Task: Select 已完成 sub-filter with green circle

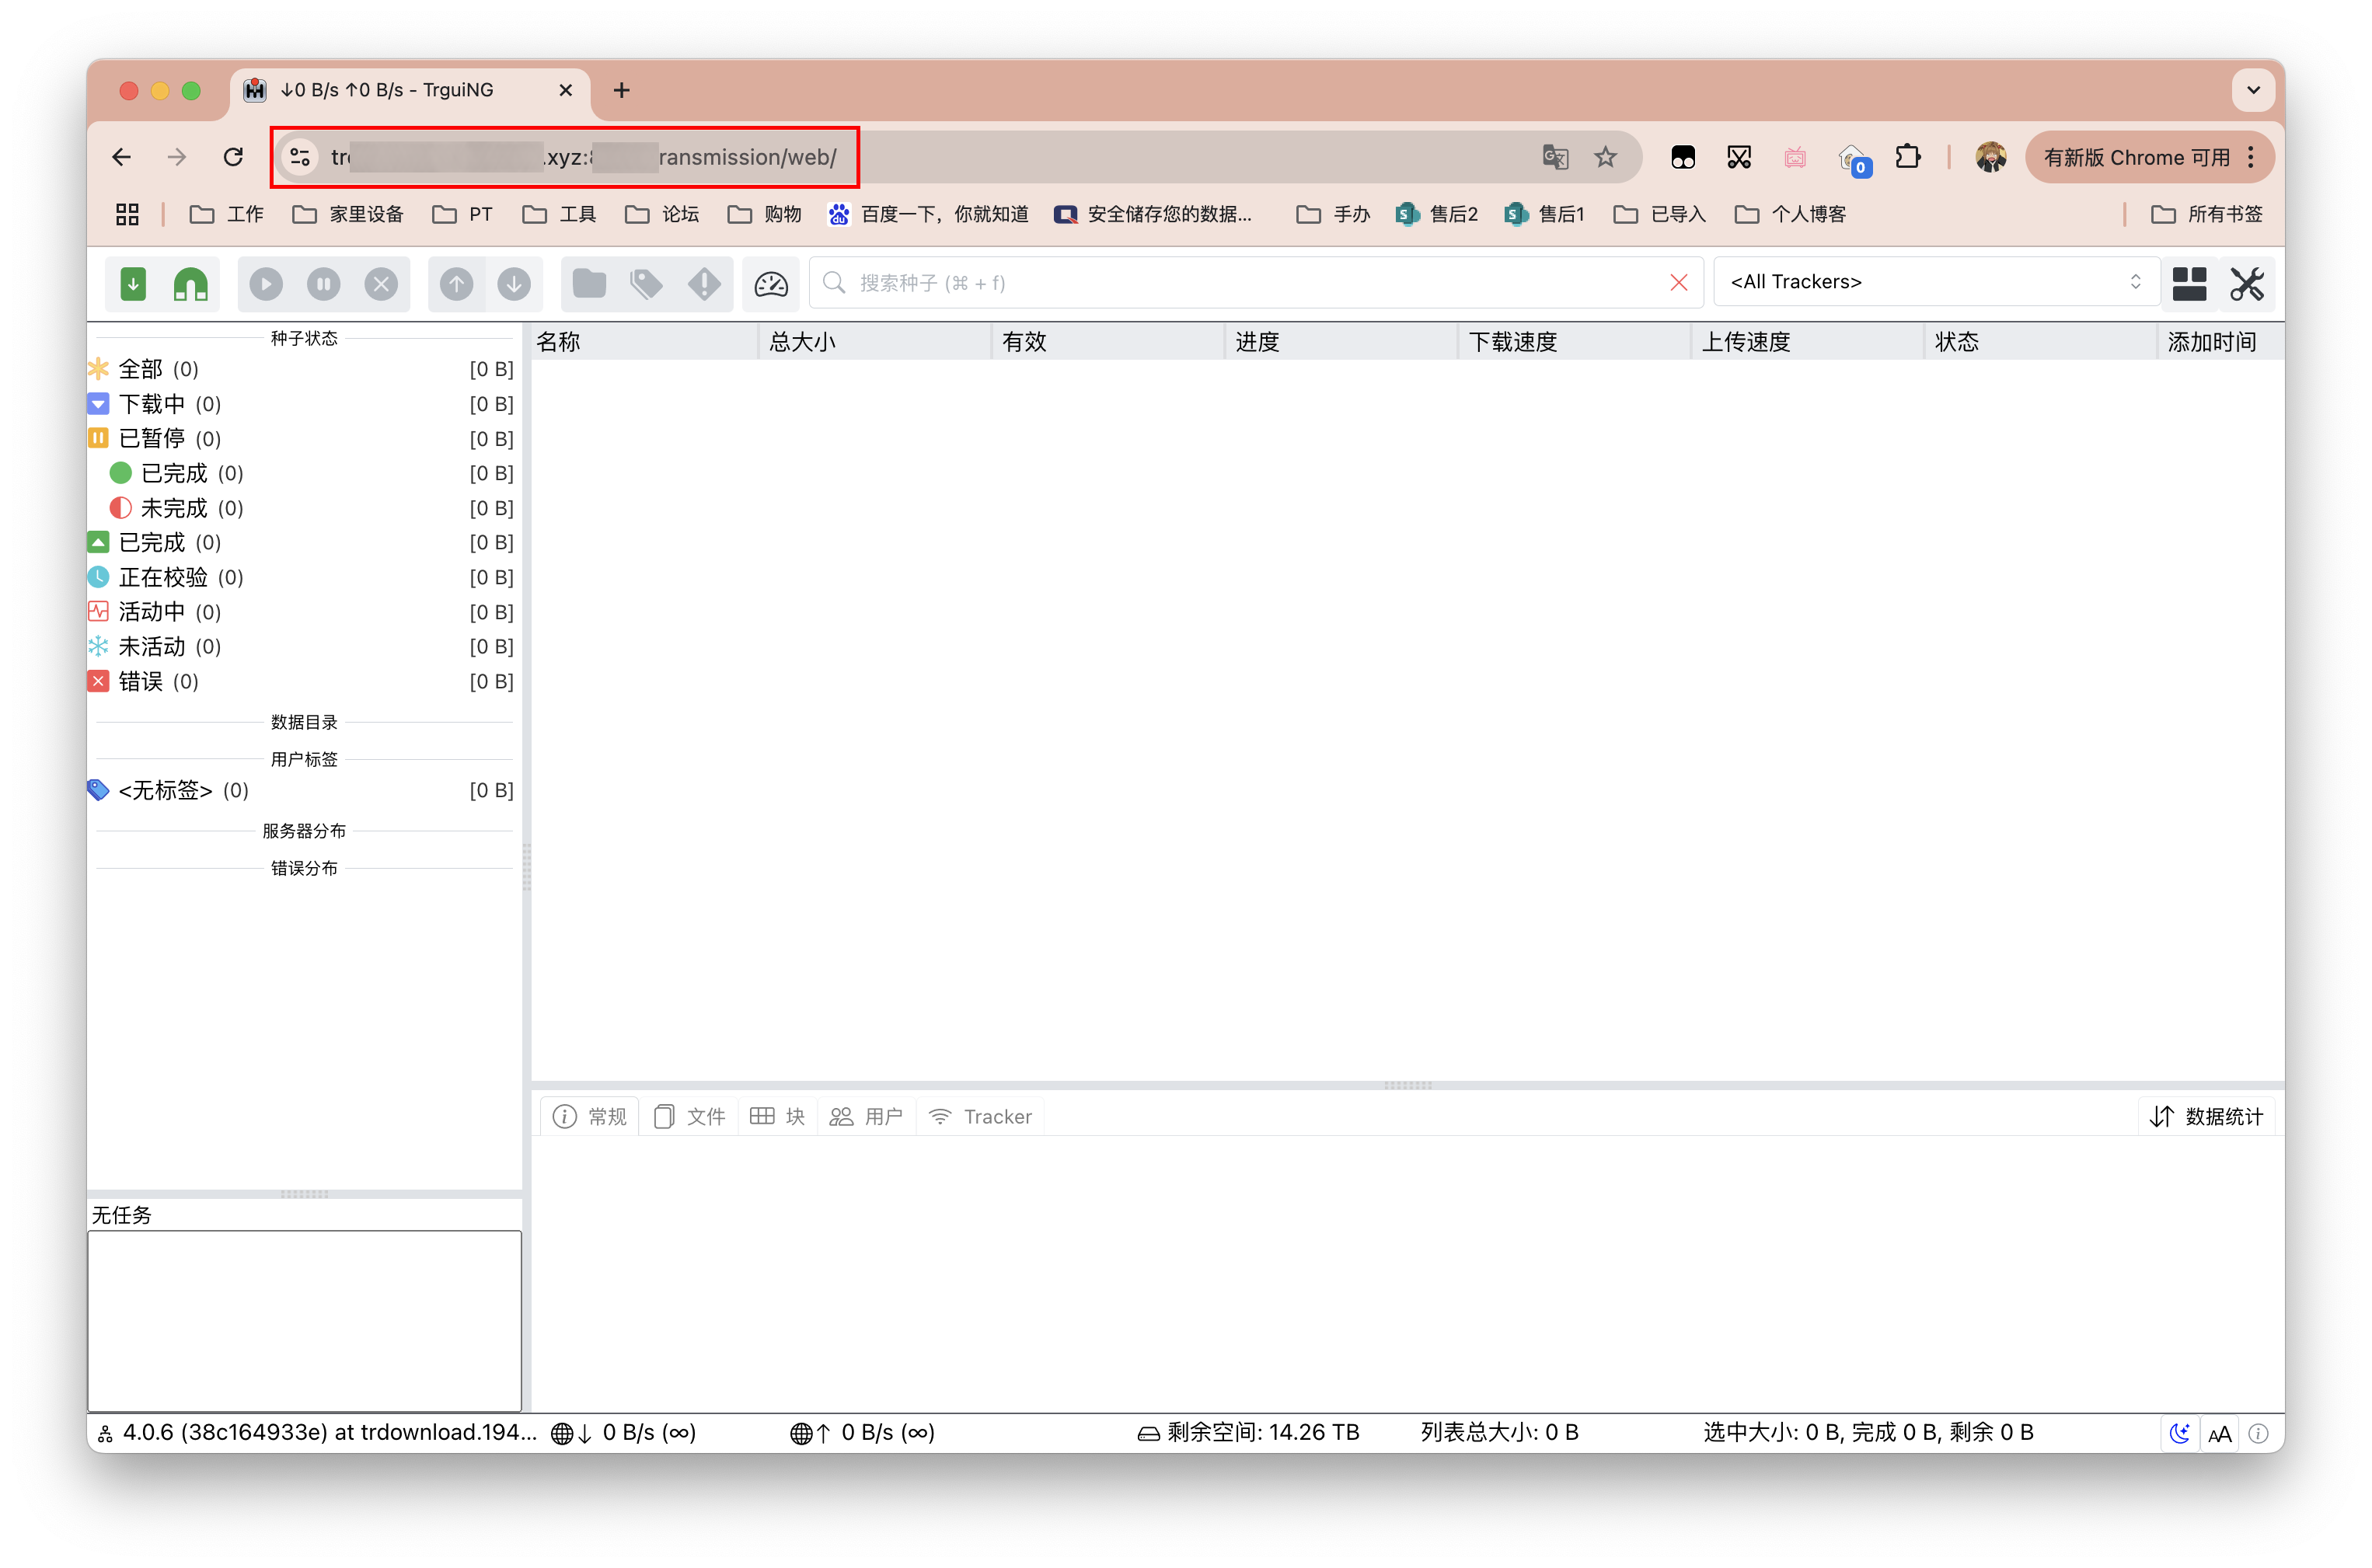Action: [302, 473]
